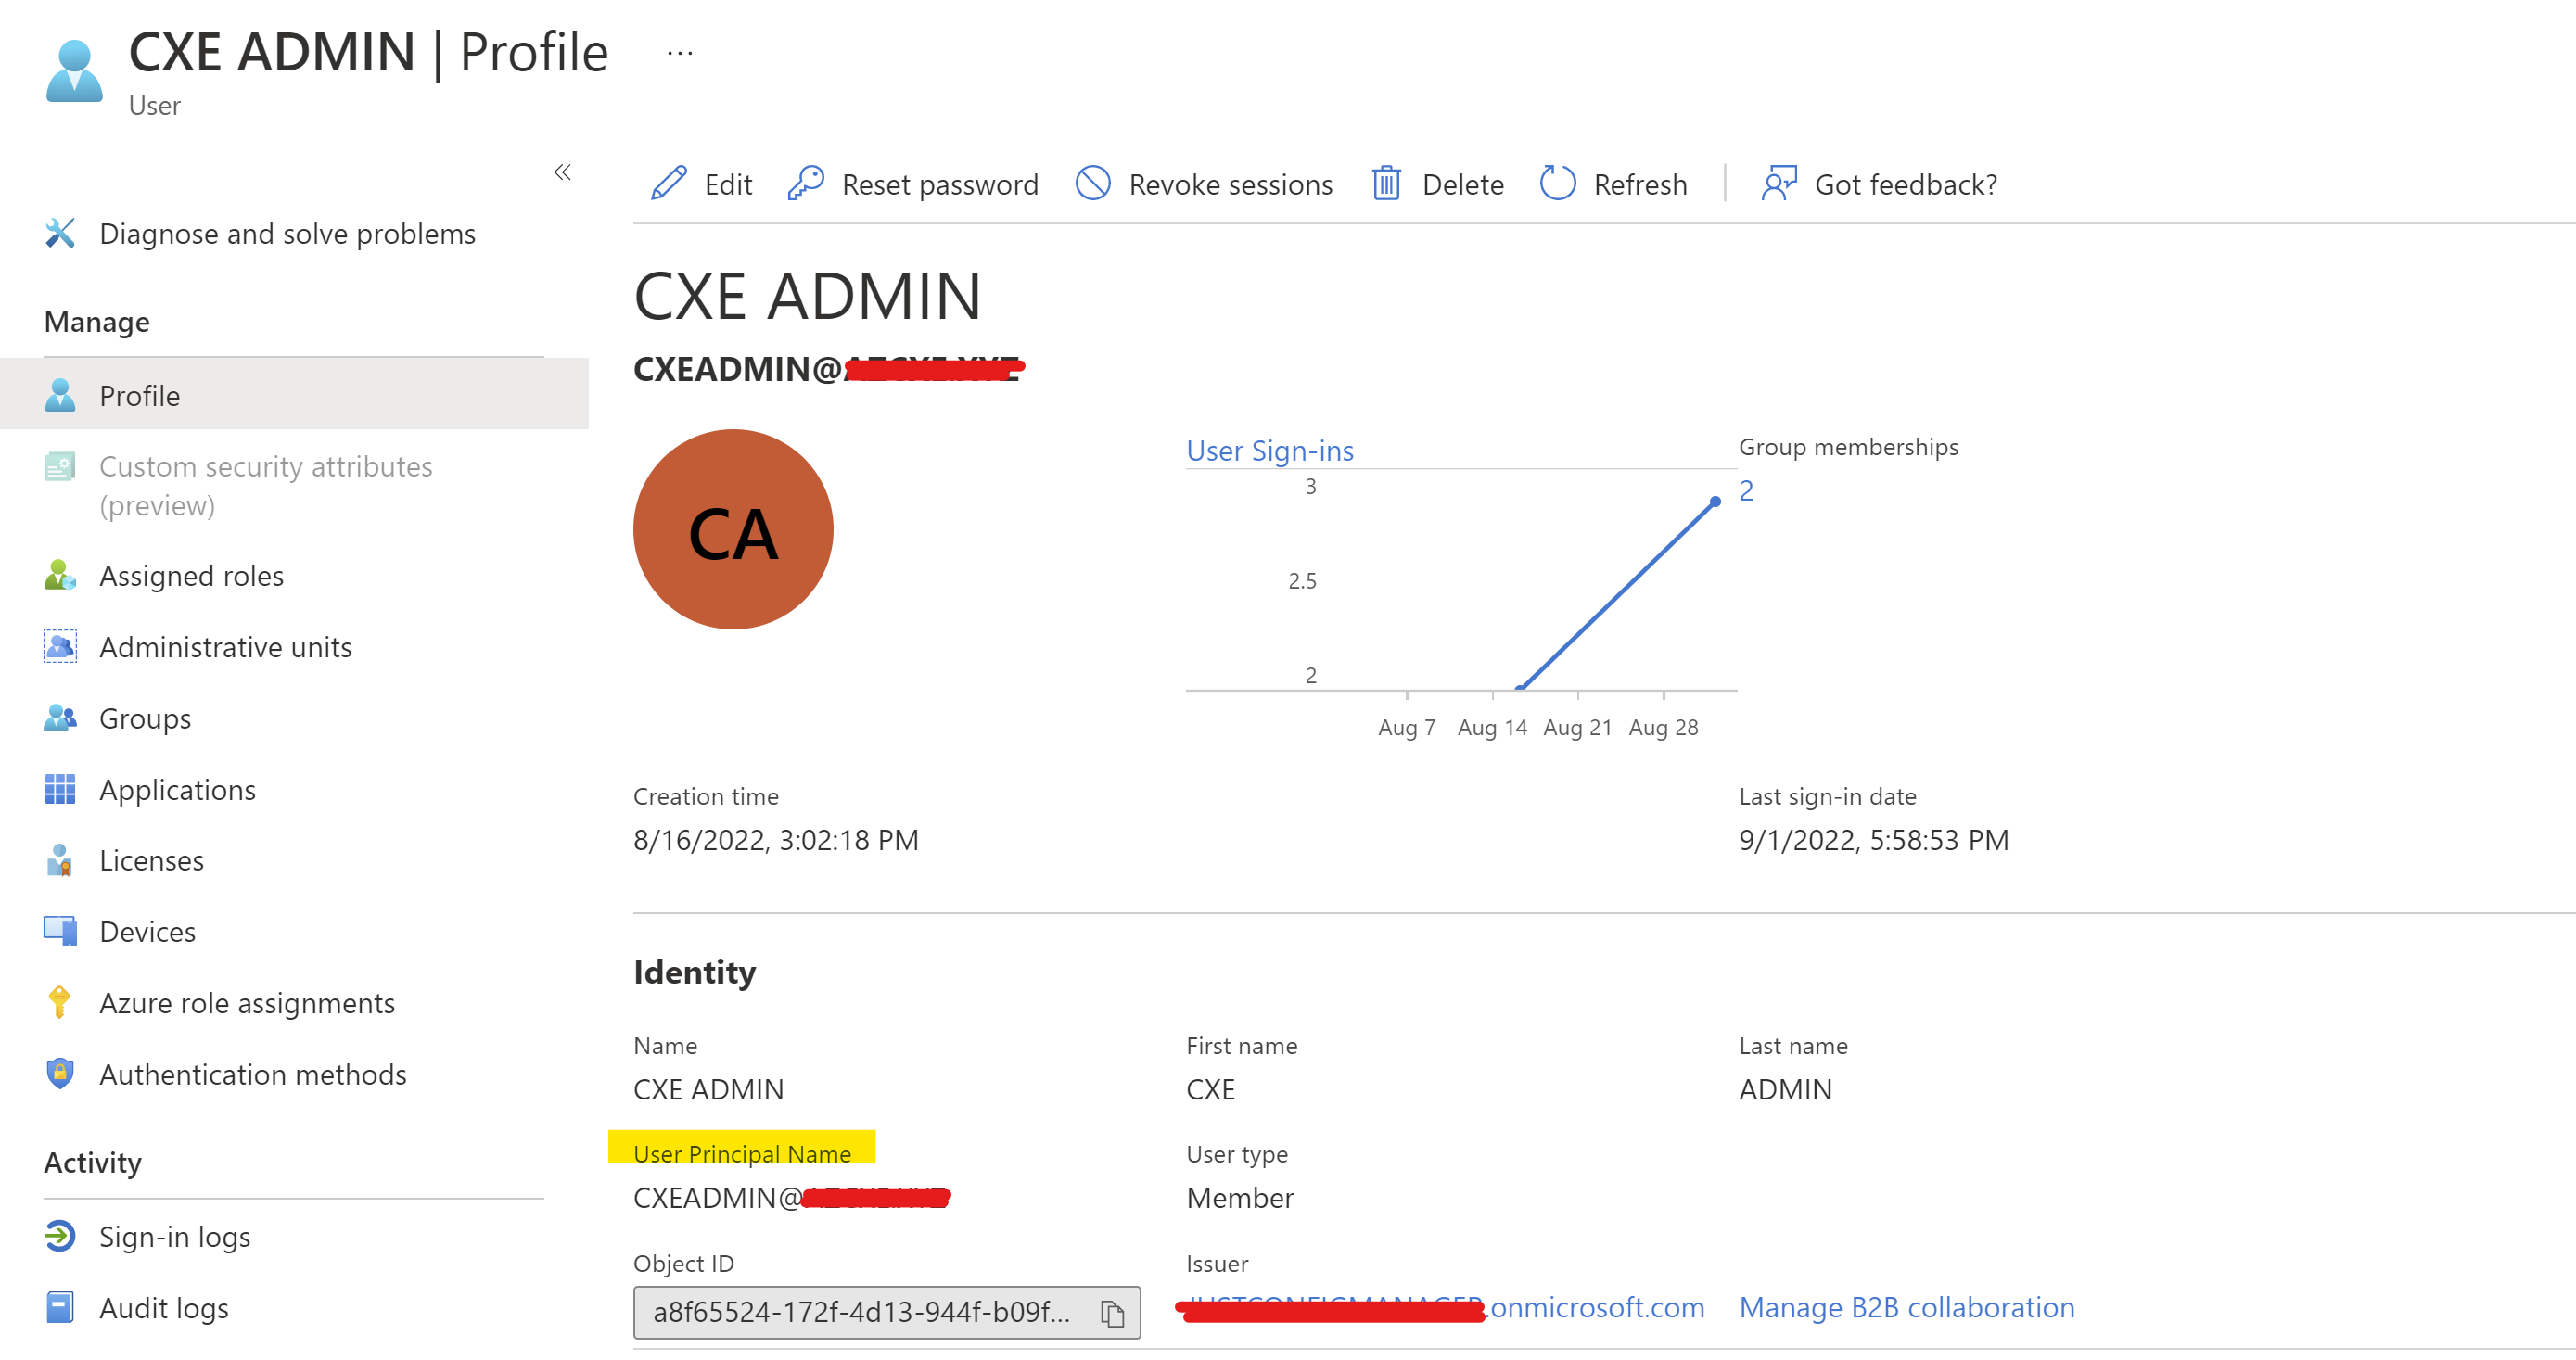Open the Licenses section
Image resolution: width=2576 pixels, height=1360 pixels.
[151, 860]
